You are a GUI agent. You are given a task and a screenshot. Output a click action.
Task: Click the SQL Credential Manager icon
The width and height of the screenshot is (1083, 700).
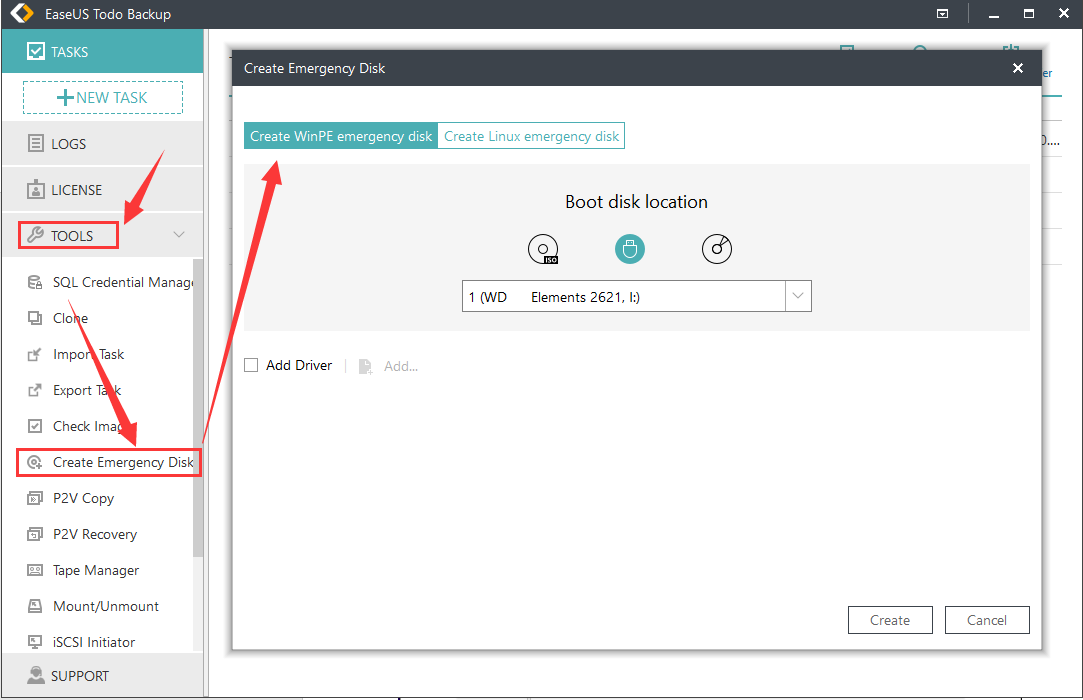[35, 282]
